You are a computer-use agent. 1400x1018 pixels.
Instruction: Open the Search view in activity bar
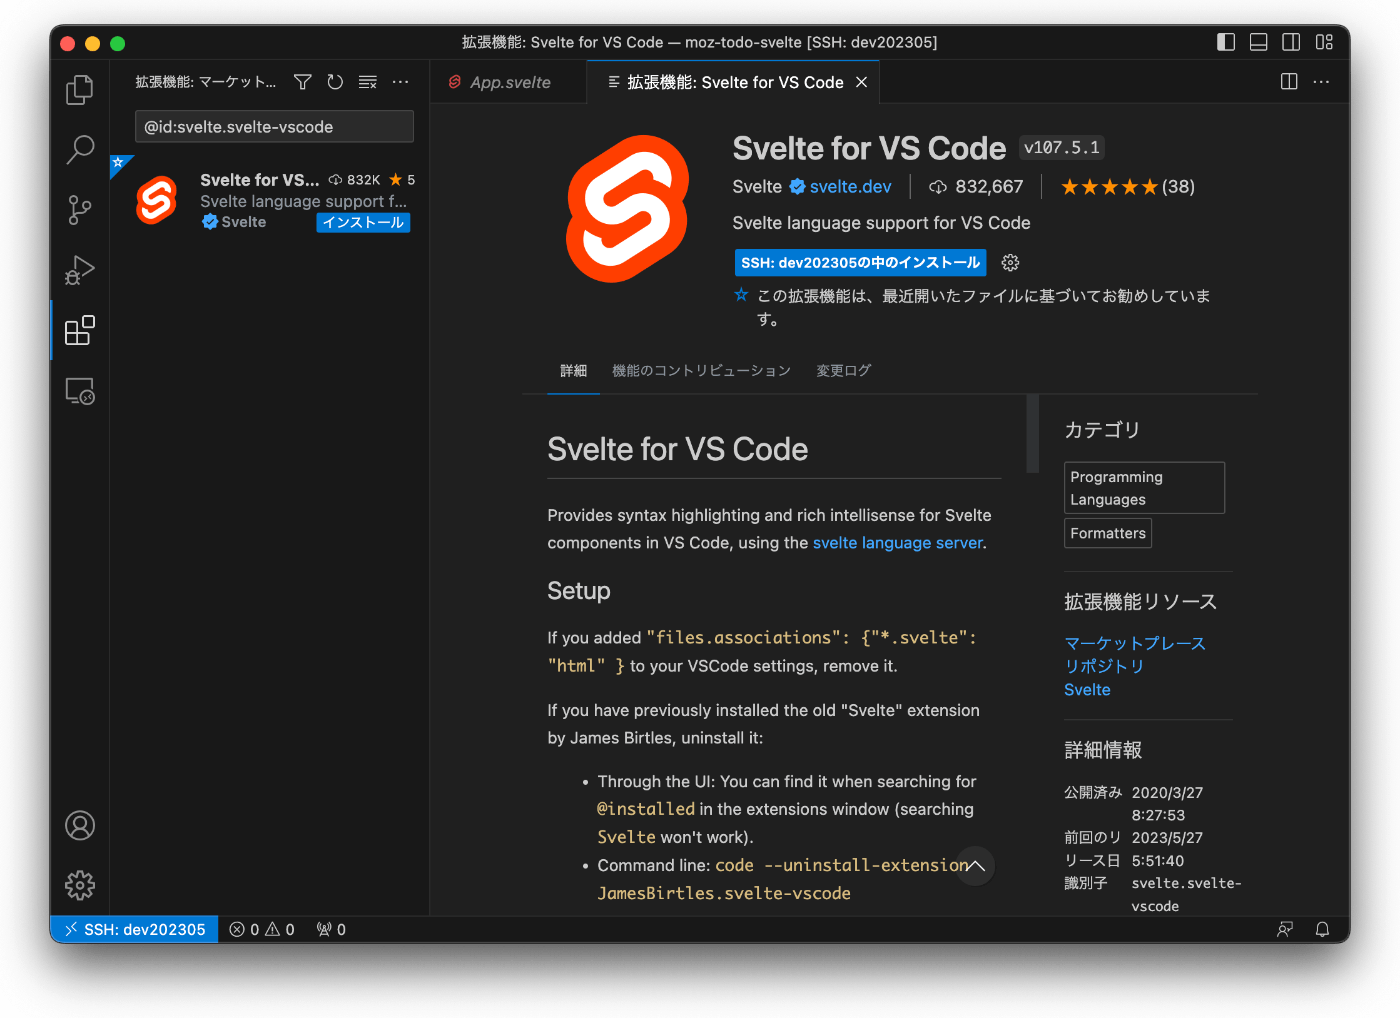coord(80,150)
